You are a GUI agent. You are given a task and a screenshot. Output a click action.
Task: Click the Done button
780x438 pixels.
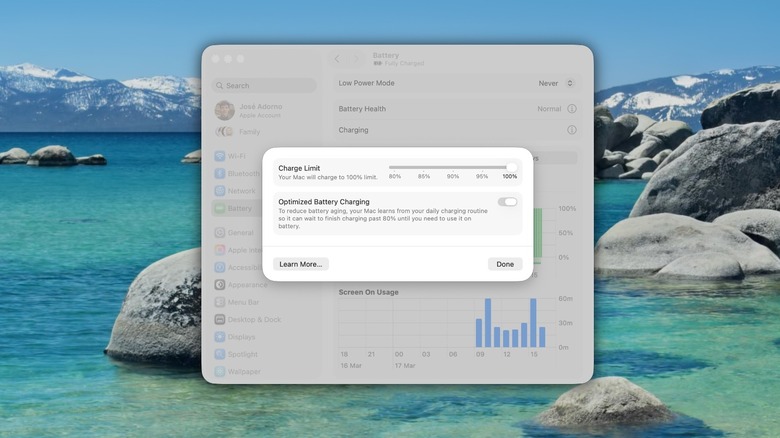(x=505, y=264)
